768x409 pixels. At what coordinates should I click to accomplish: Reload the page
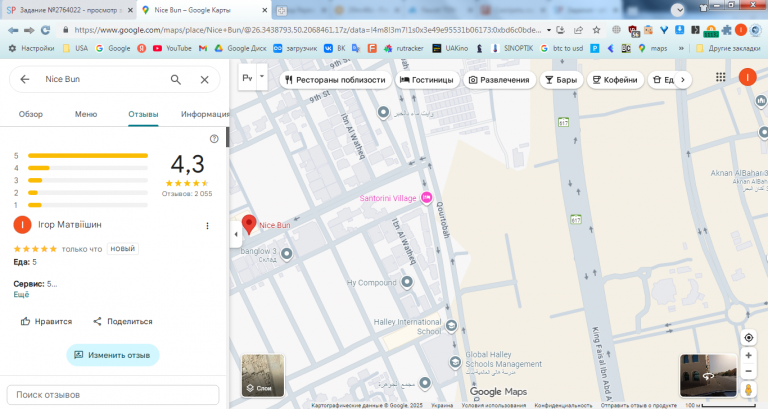tap(46, 30)
